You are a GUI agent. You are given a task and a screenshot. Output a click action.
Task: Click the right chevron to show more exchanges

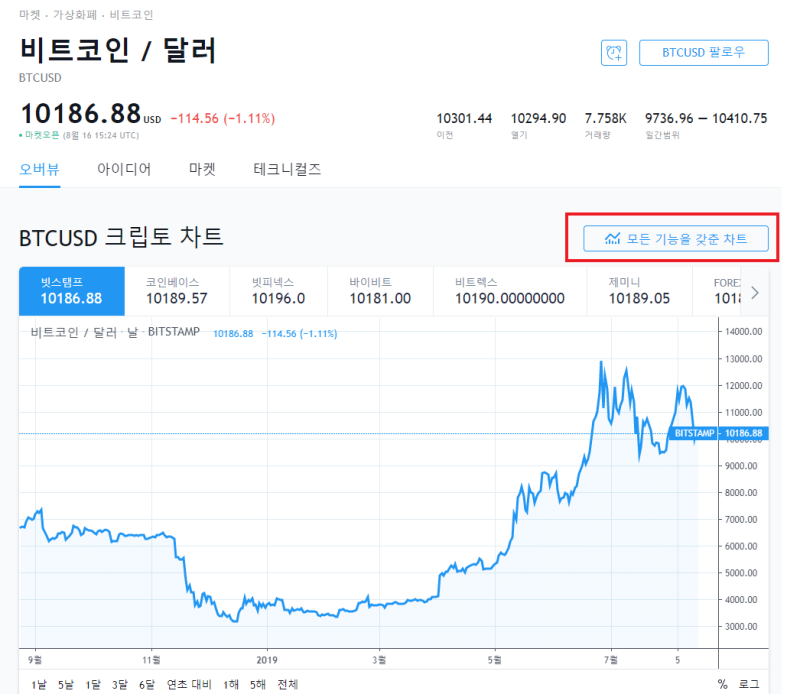pos(755,292)
